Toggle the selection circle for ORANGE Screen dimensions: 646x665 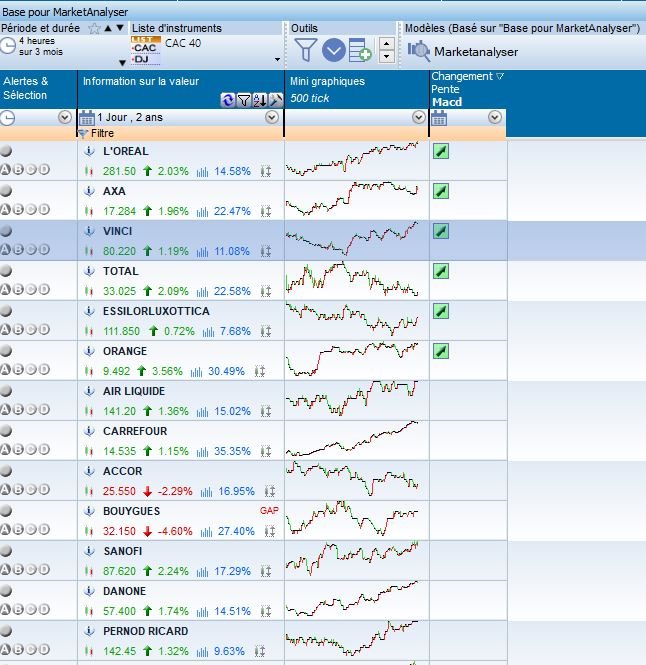(x=6, y=351)
